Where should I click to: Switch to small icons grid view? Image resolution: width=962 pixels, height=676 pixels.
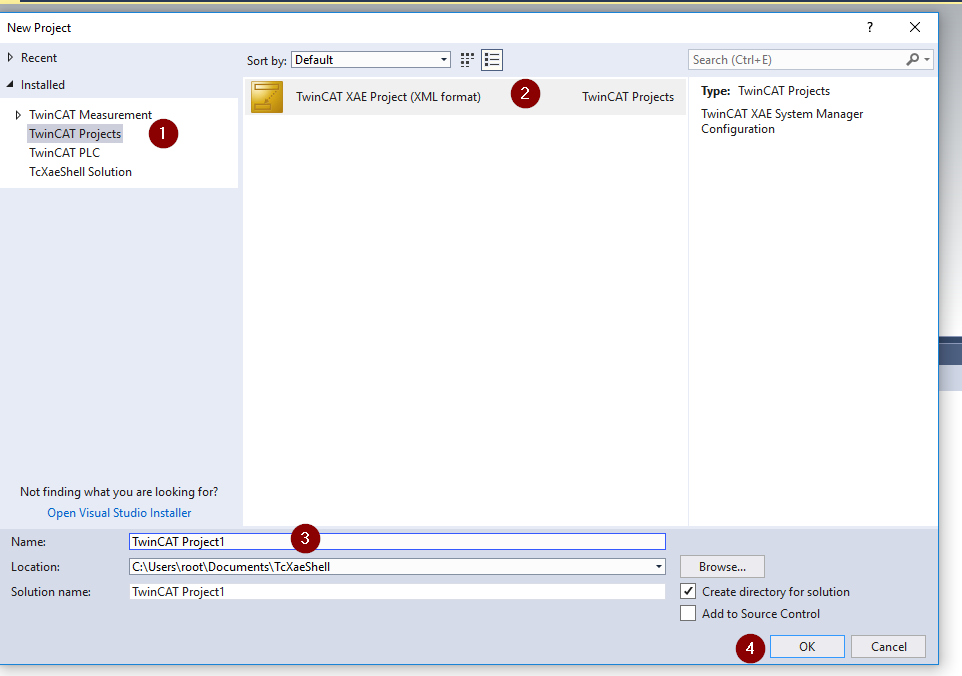click(x=467, y=60)
